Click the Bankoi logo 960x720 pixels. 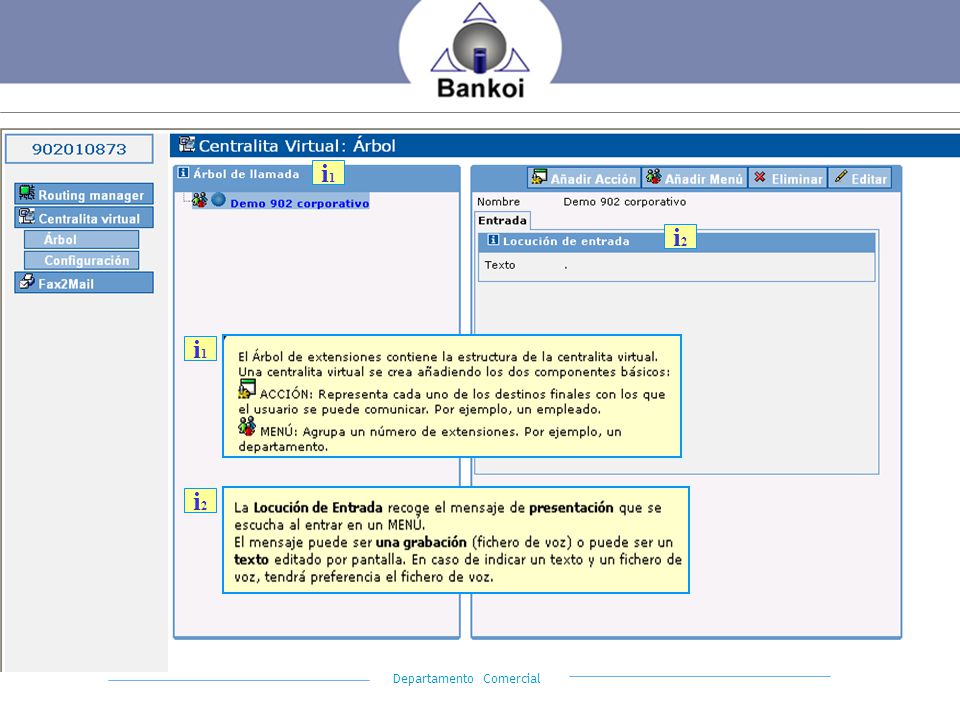coord(480,51)
